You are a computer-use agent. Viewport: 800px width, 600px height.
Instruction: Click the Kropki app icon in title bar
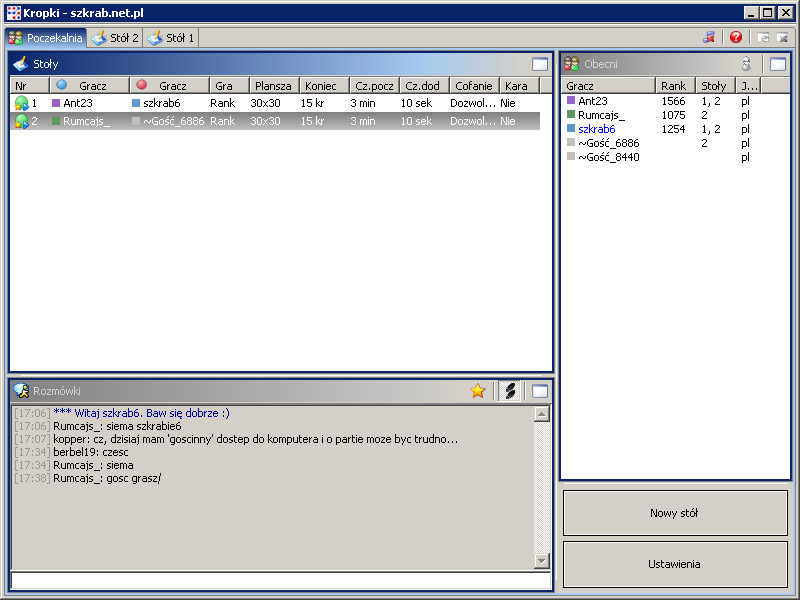coord(14,13)
